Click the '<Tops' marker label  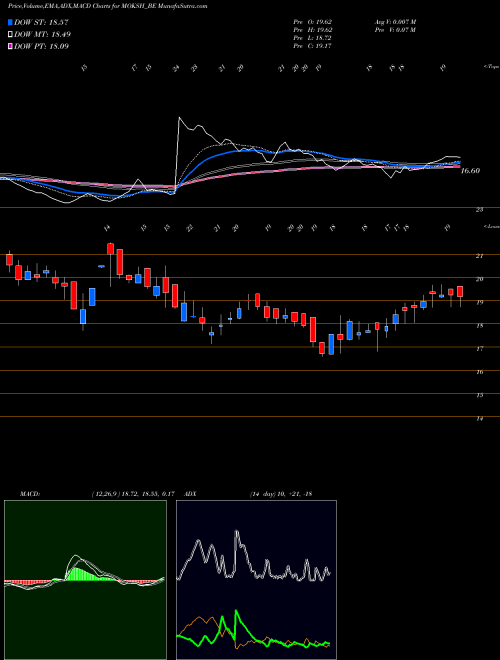pyautogui.click(x=491, y=67)
